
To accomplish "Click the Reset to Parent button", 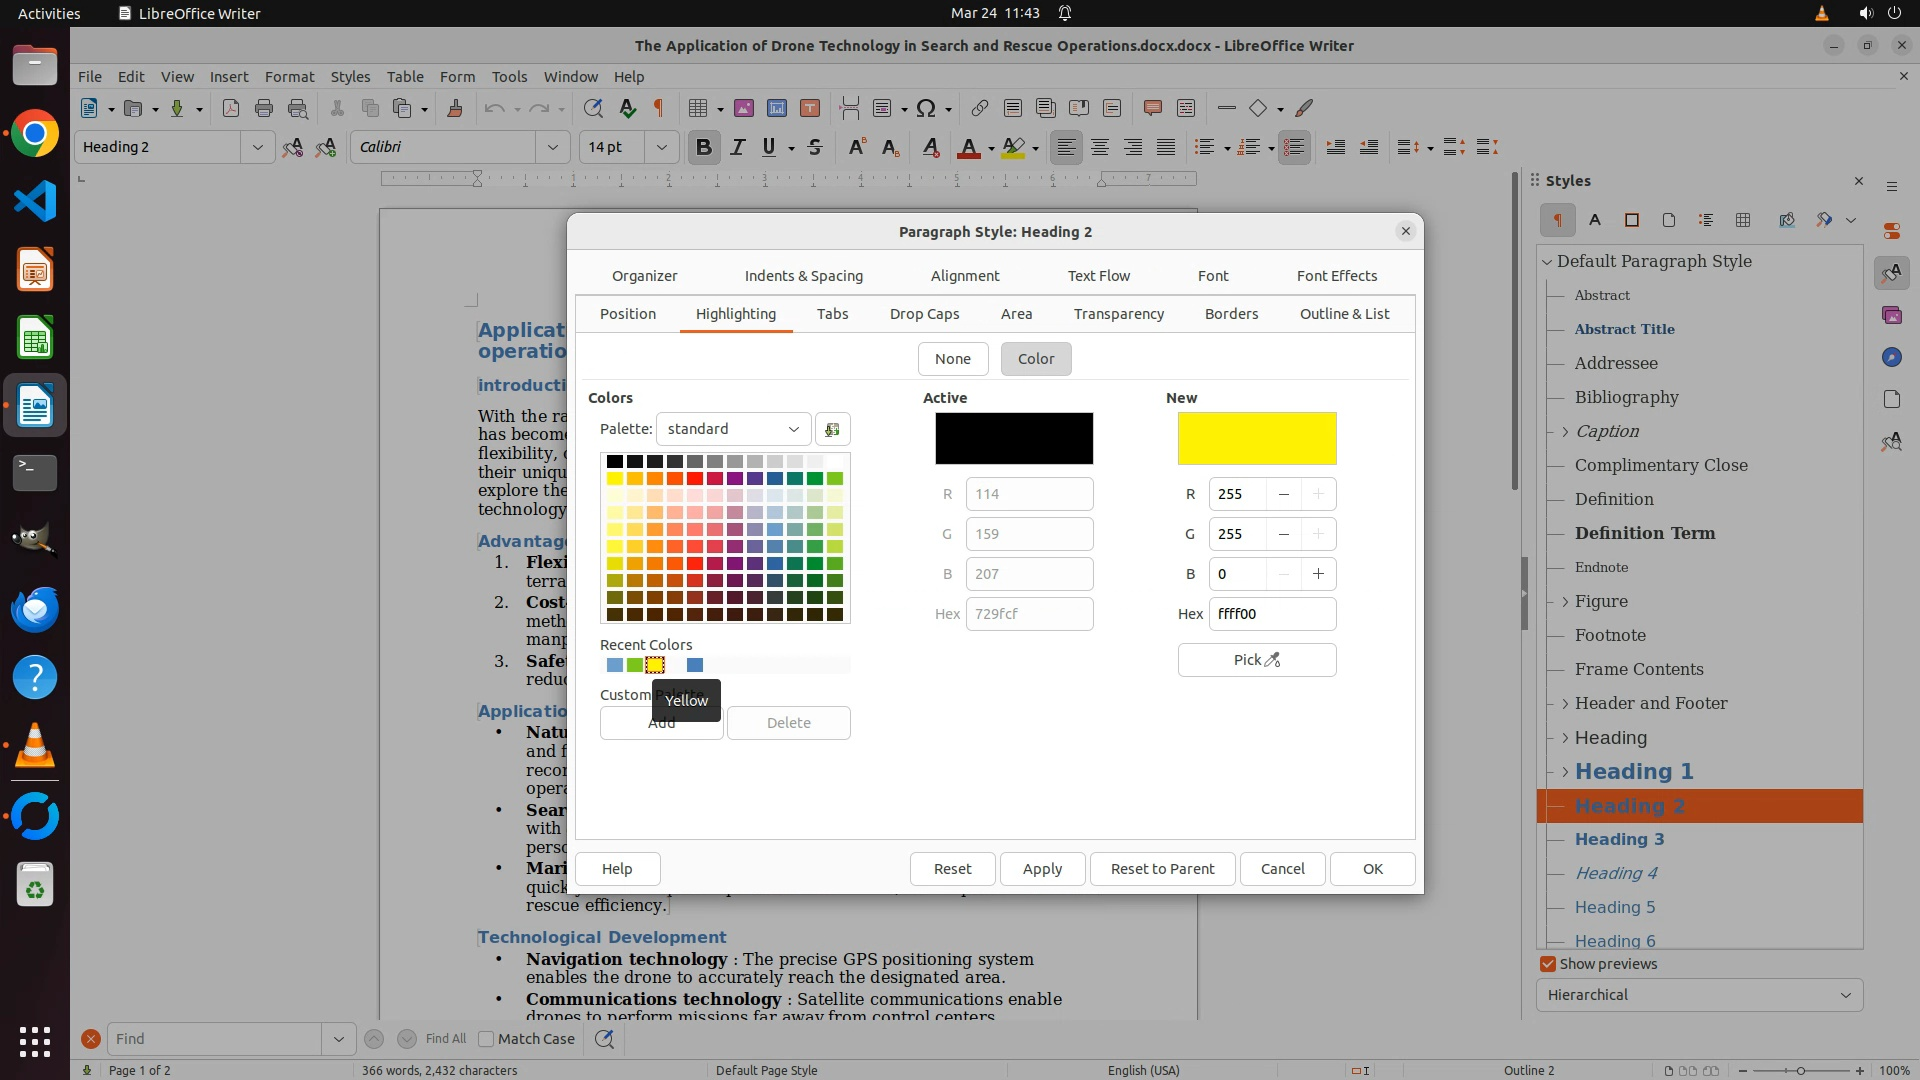I will click(x=1162, y=869).
